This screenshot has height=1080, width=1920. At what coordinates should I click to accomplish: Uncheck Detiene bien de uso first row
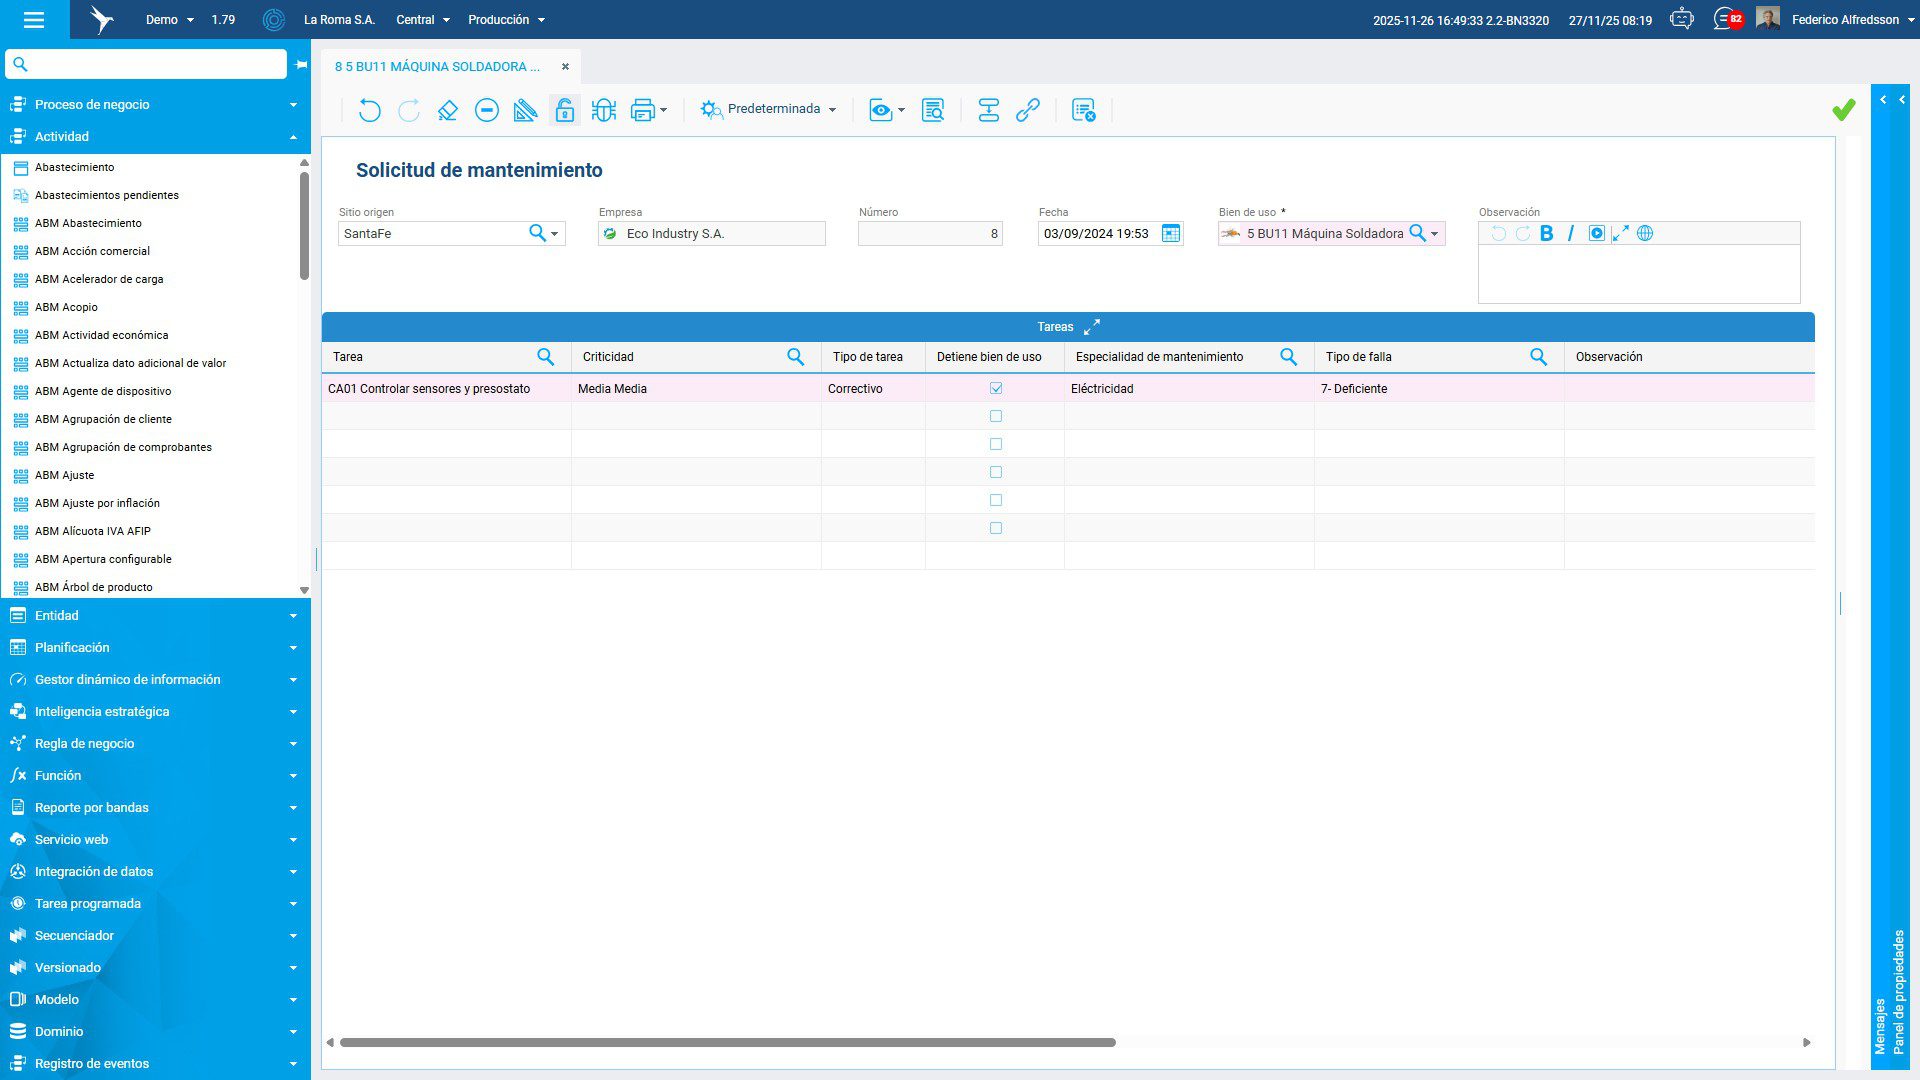click(996, 388)
